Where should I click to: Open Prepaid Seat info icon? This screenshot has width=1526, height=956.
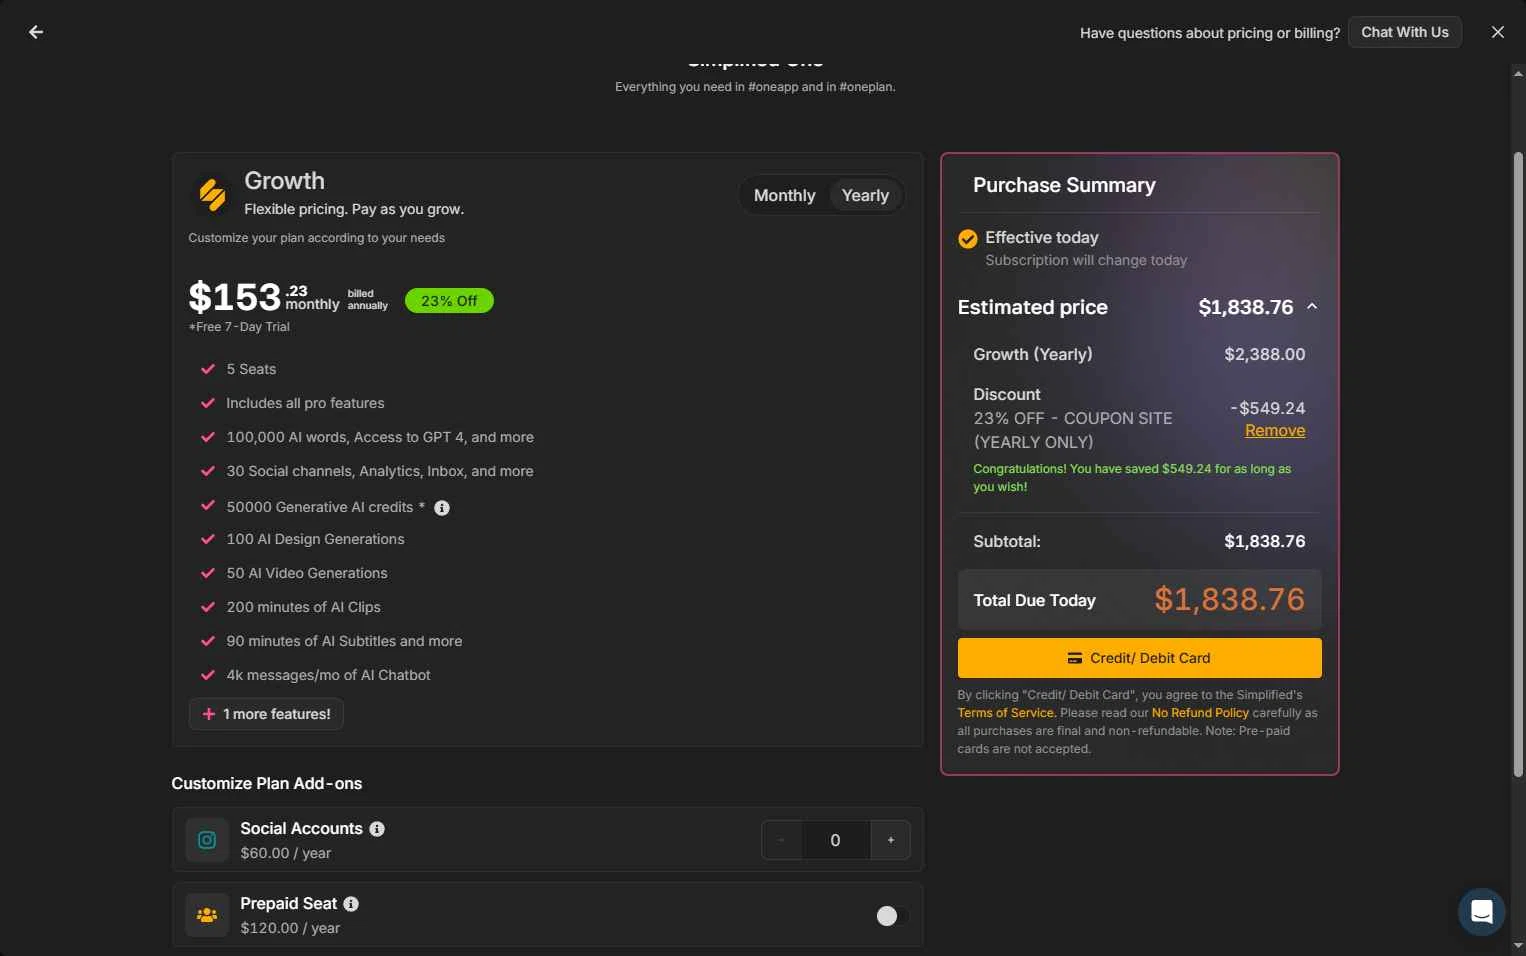351,904
